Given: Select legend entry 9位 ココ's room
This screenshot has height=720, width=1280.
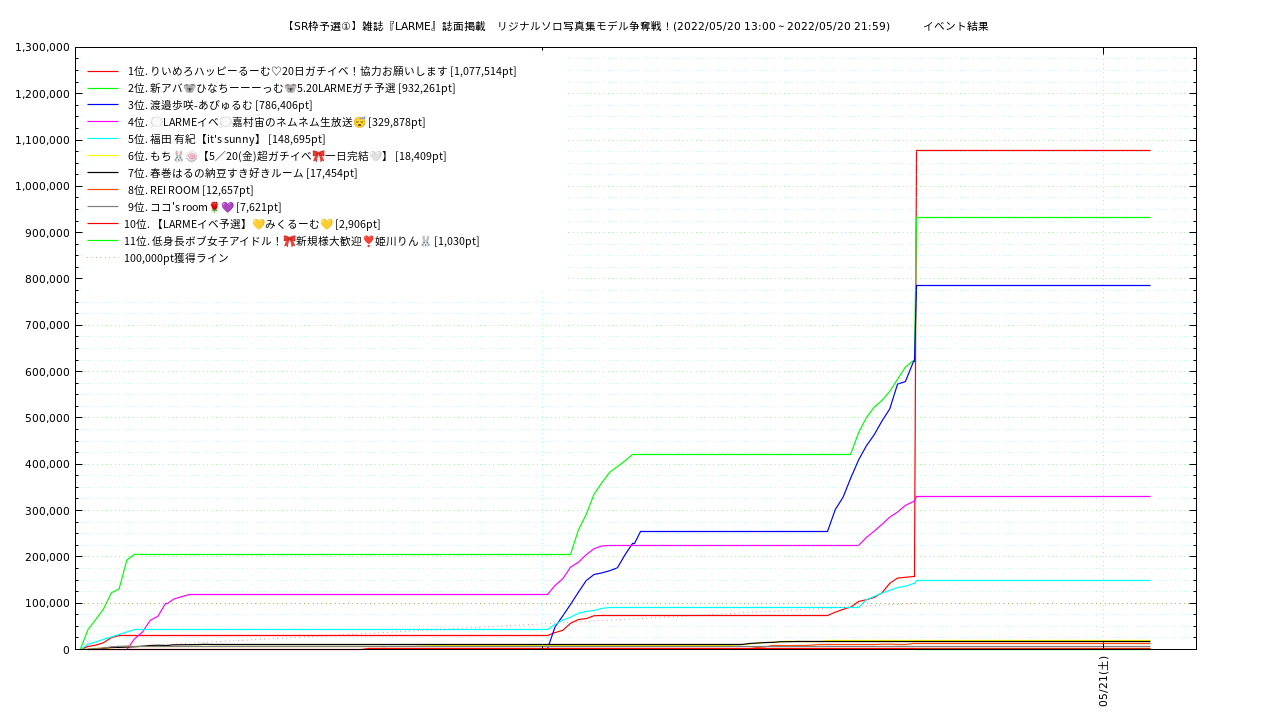Looking at the screenshot, I should [x=204, y=207].
